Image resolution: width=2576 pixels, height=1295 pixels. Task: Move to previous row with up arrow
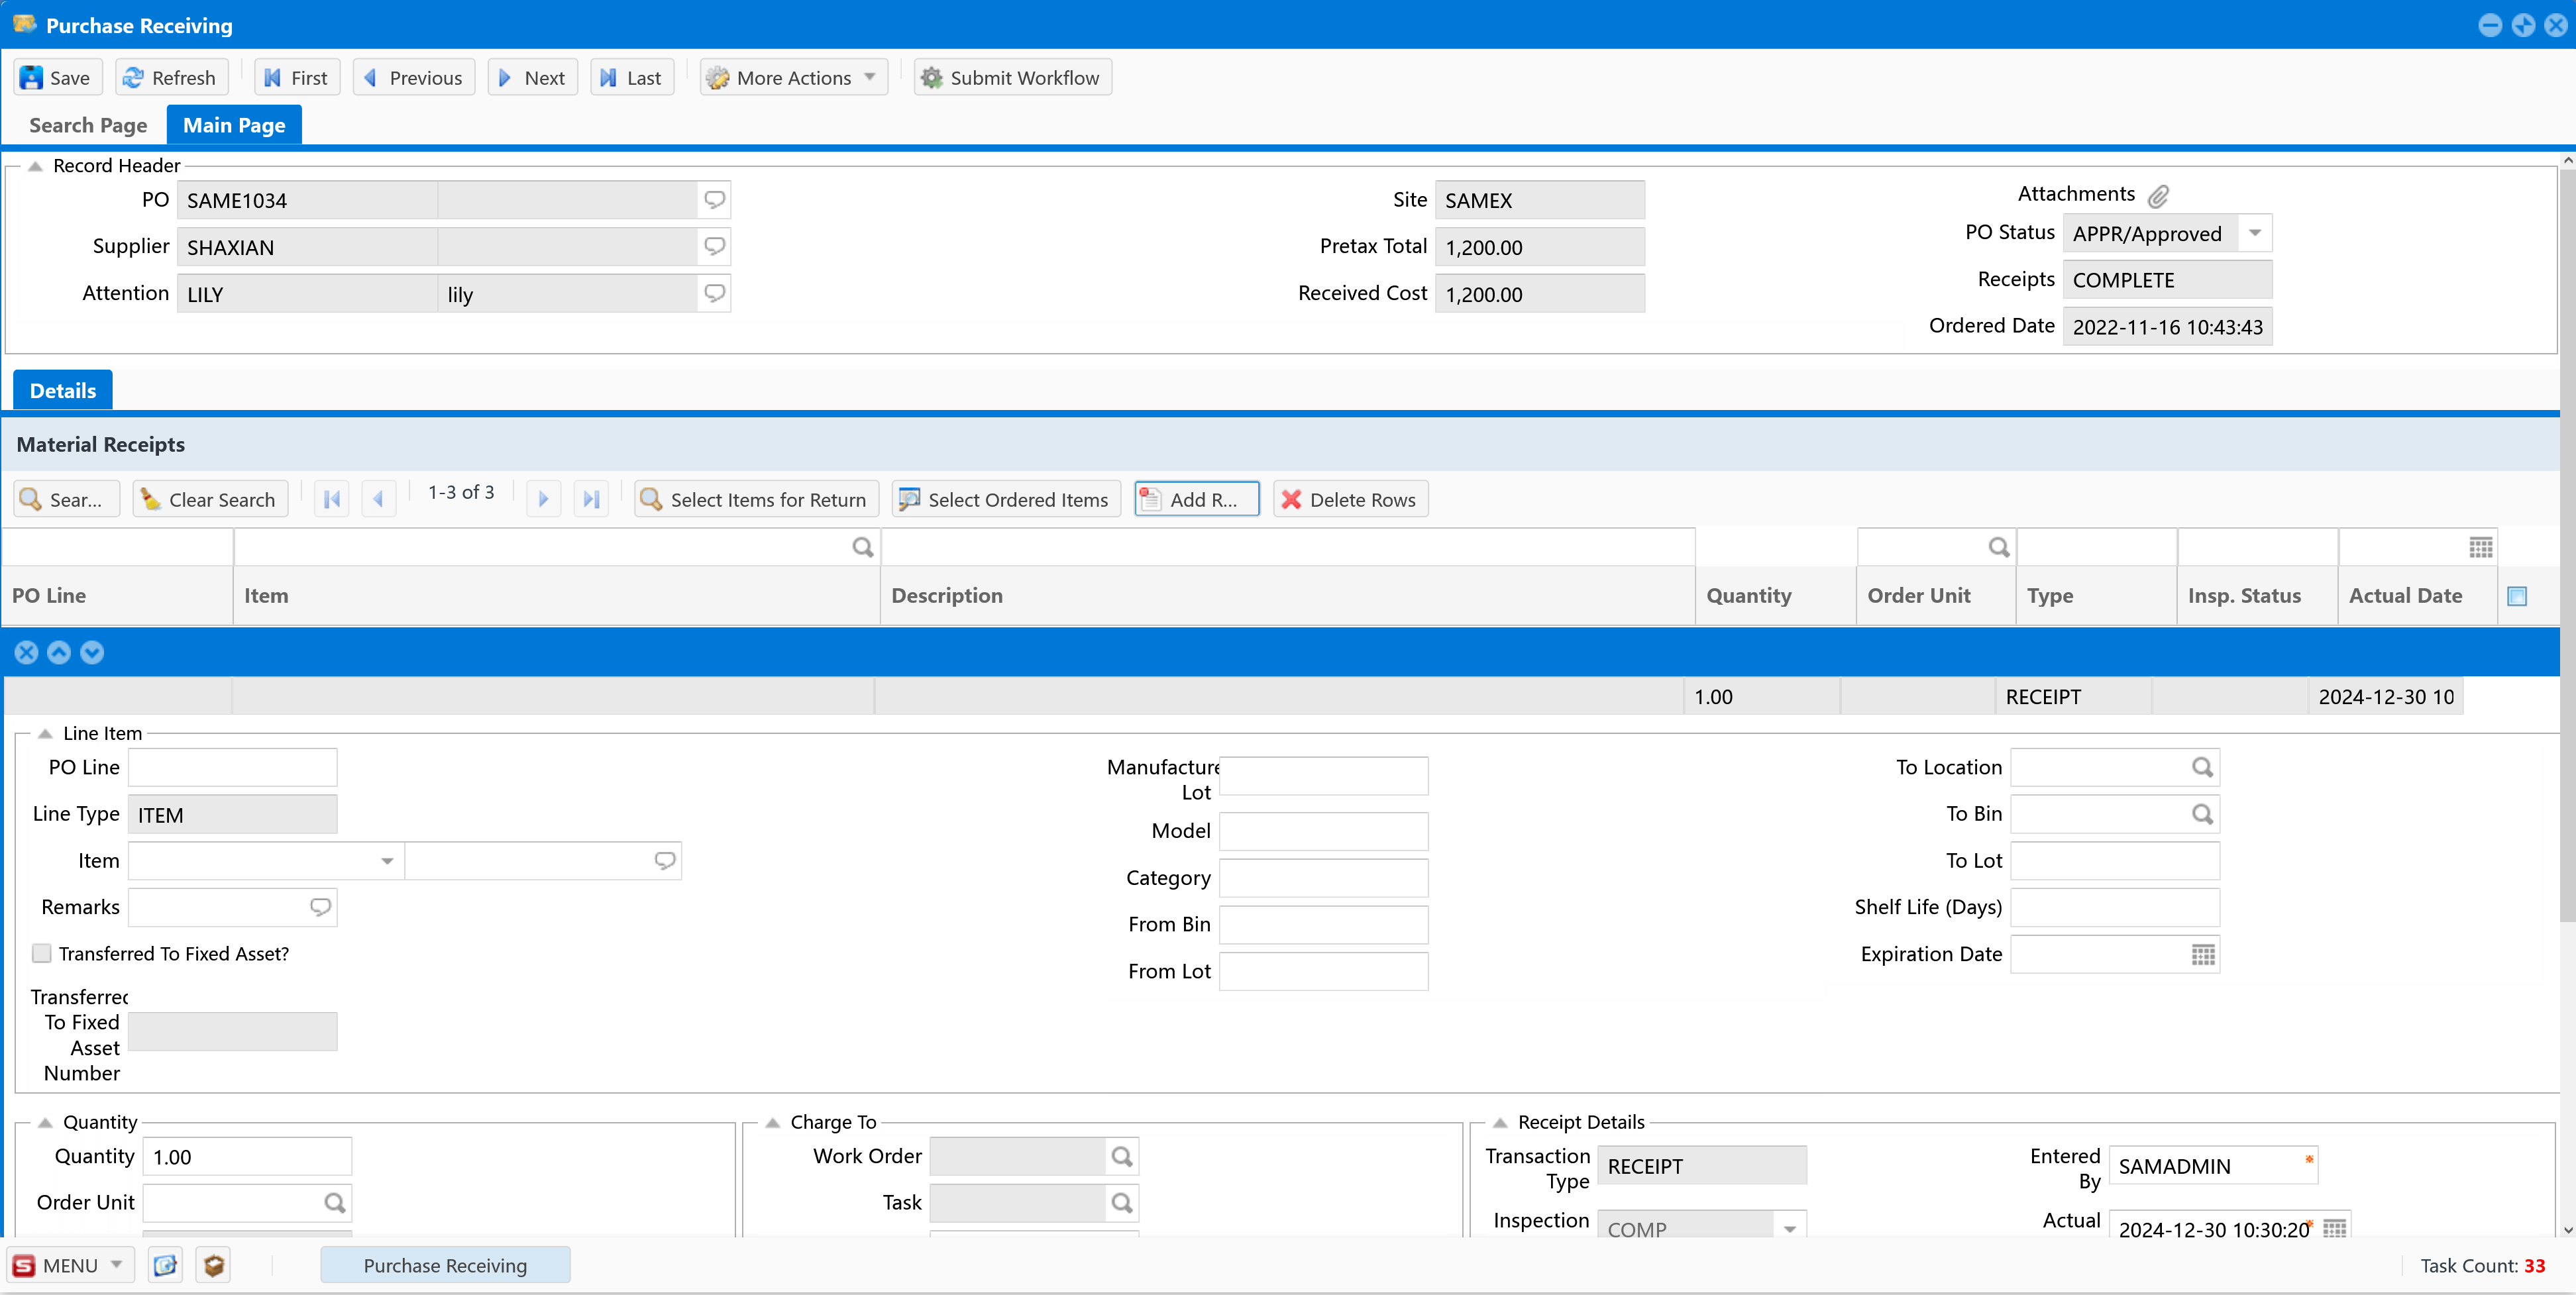[59, 652]
